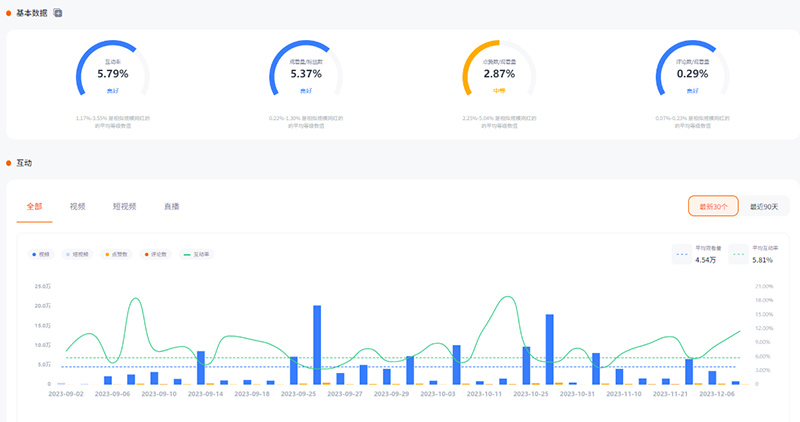Switch to the 短视频 tab
The image size is (800, 422).
click(x=124, y=206)
